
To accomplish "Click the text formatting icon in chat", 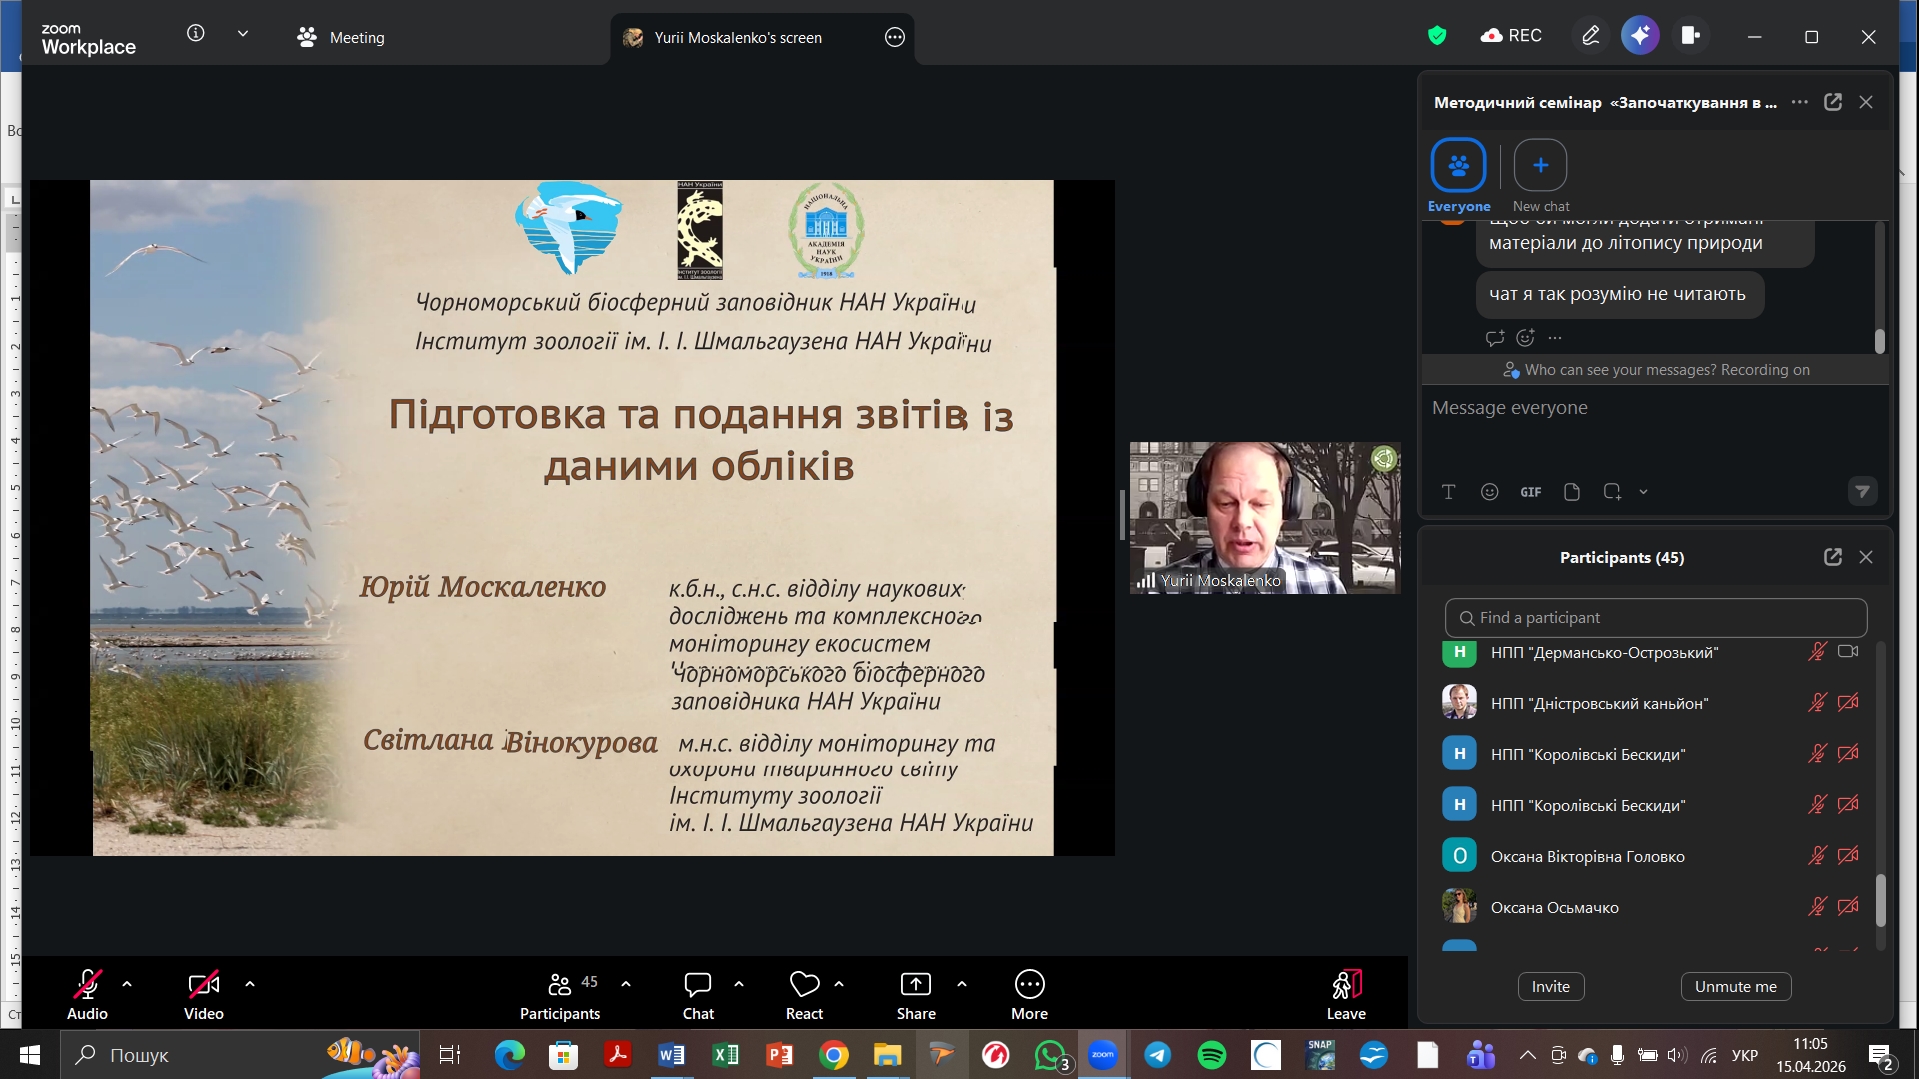I will click(1448, 492).
